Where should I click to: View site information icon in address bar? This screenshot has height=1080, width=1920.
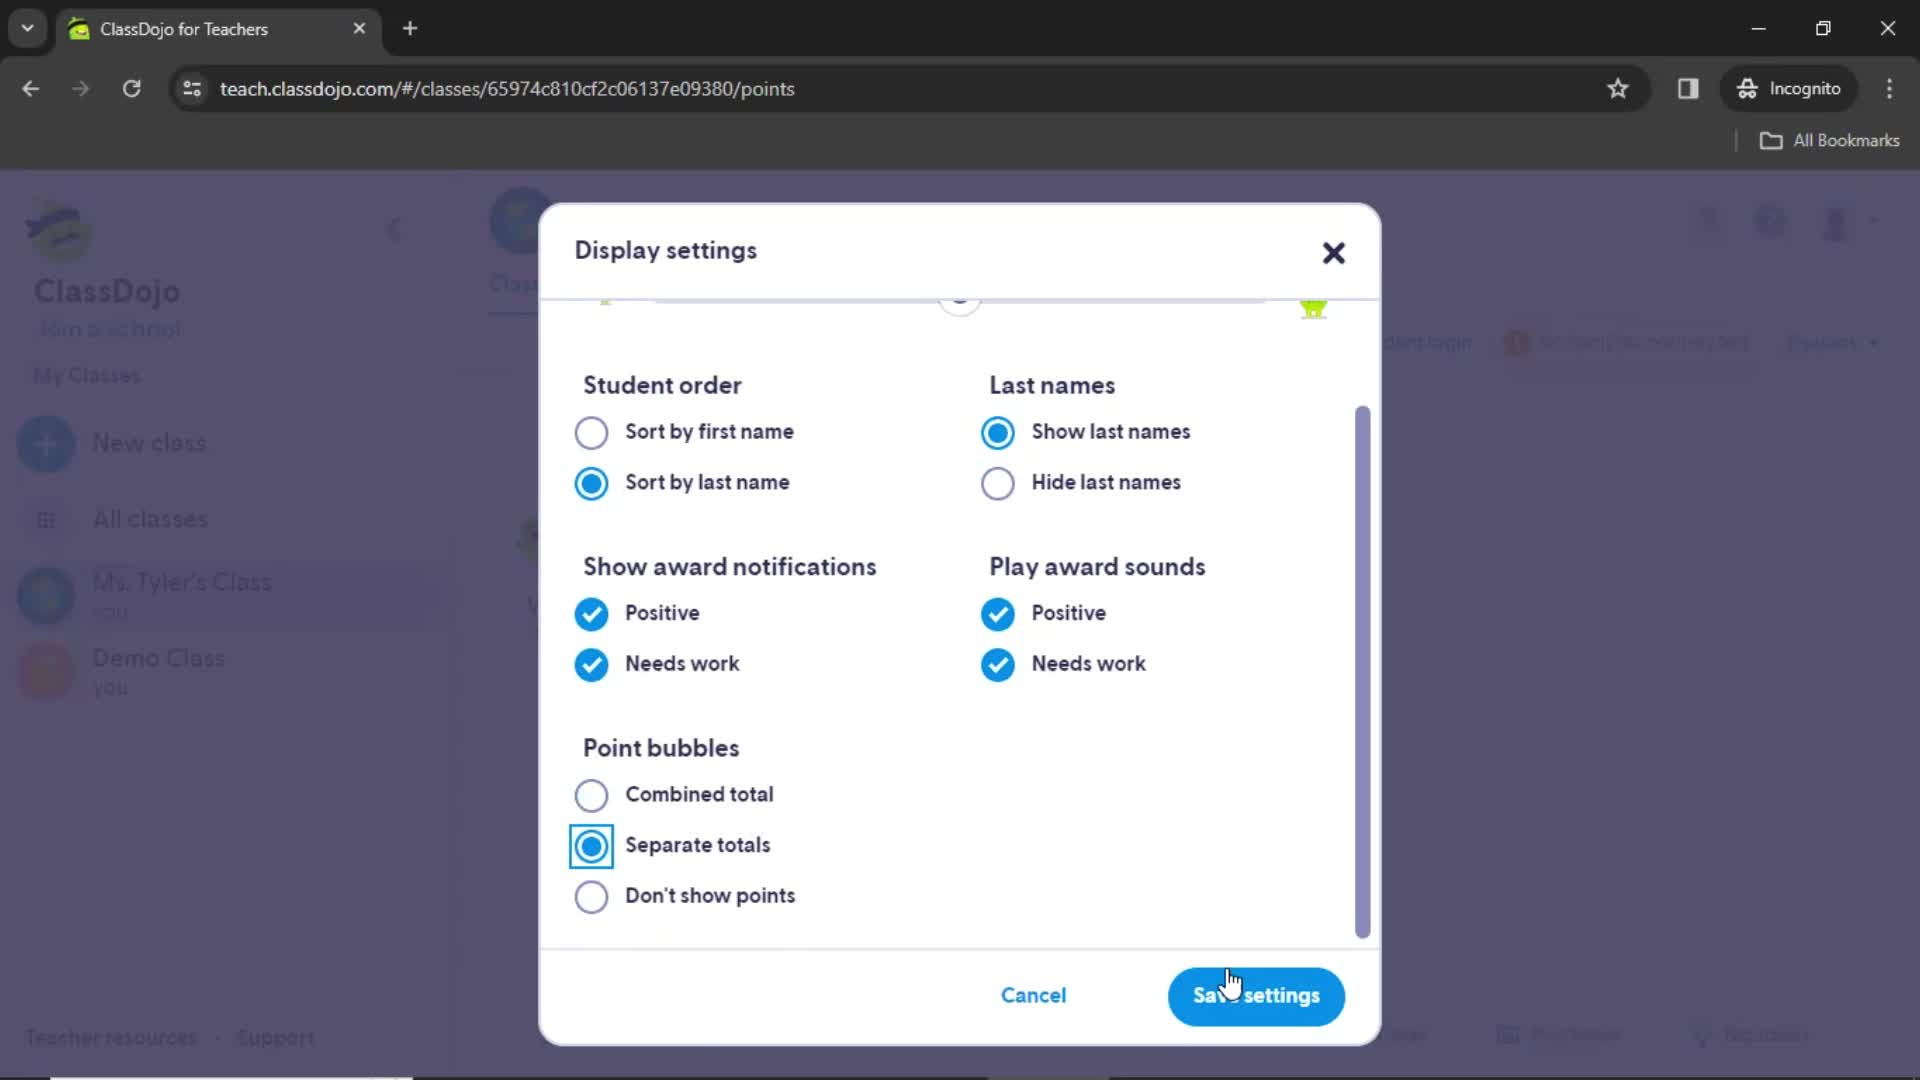(x=192, y=89)
